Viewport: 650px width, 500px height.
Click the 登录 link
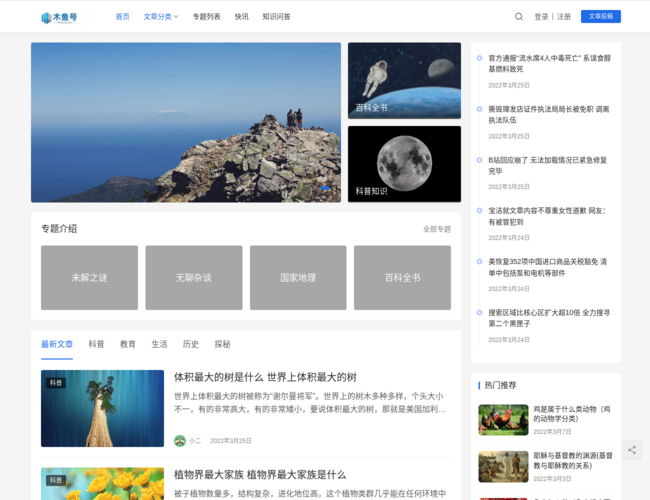(541, 17)
